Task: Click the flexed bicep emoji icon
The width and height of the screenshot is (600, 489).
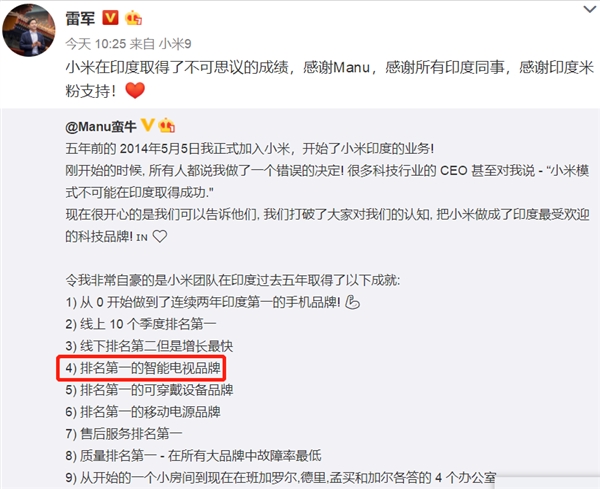Action: pyautogui.click(x=352, y=302)
